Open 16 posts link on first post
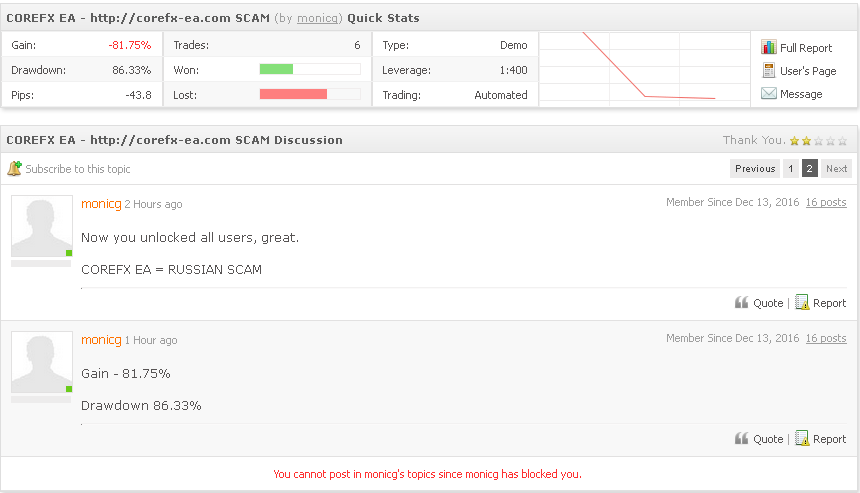 point(826,202)
